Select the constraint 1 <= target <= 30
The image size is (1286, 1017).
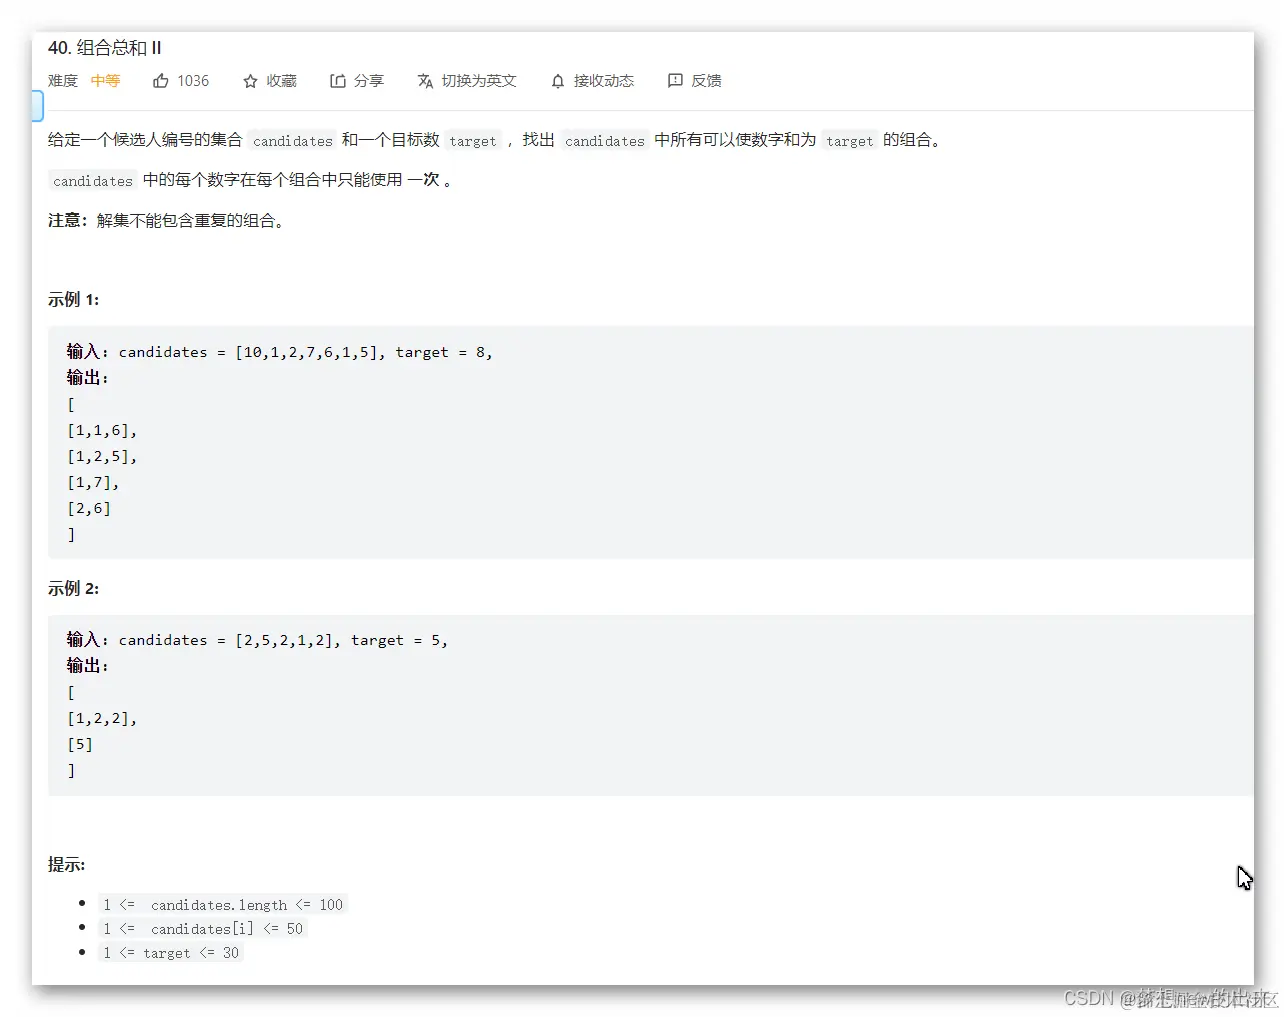(x=171, y=952)
